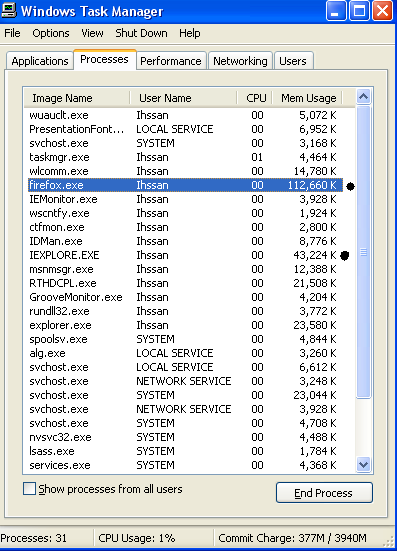Go to the Users tab

[x=293, y=61]
